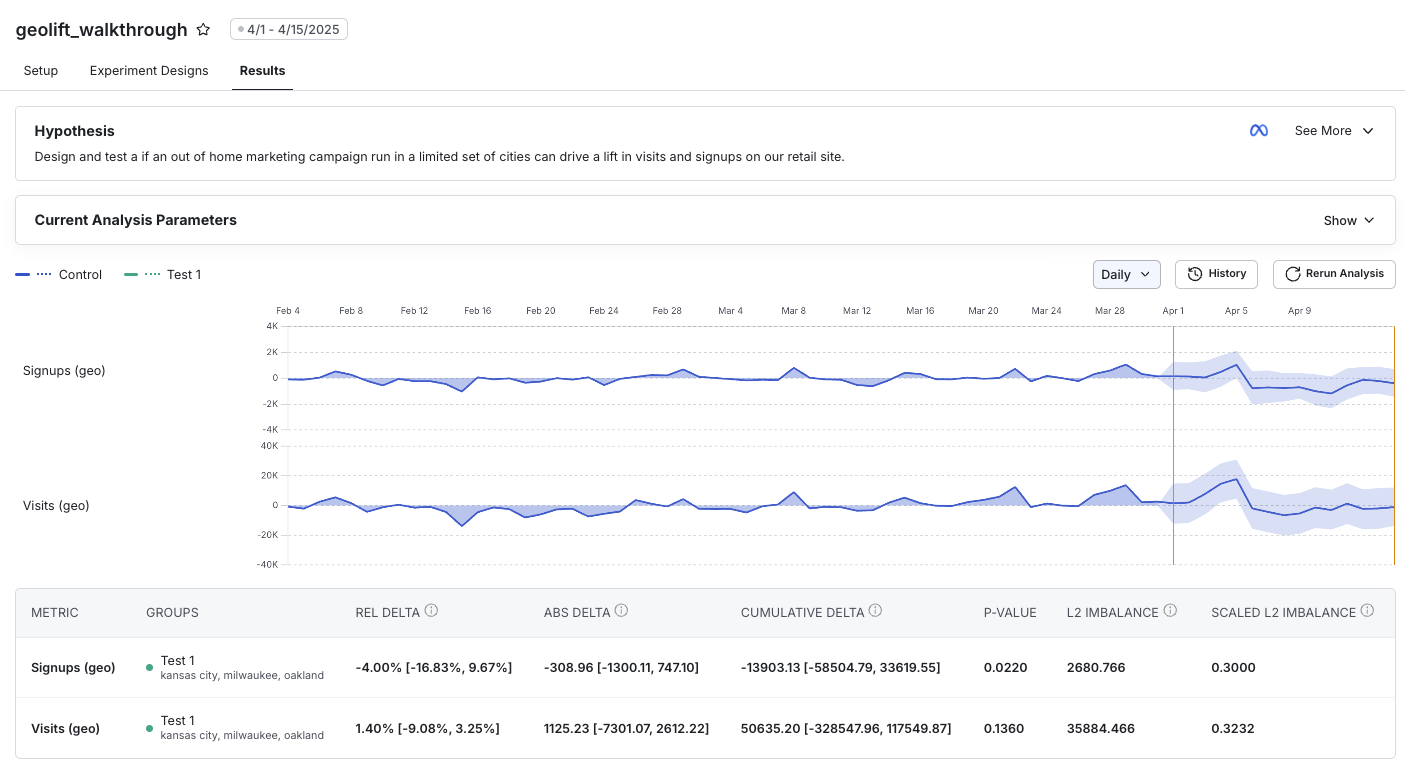
Task: Click the info icon beside ABS DELTA
Action: pyautogui.click(x=621, y=610)
